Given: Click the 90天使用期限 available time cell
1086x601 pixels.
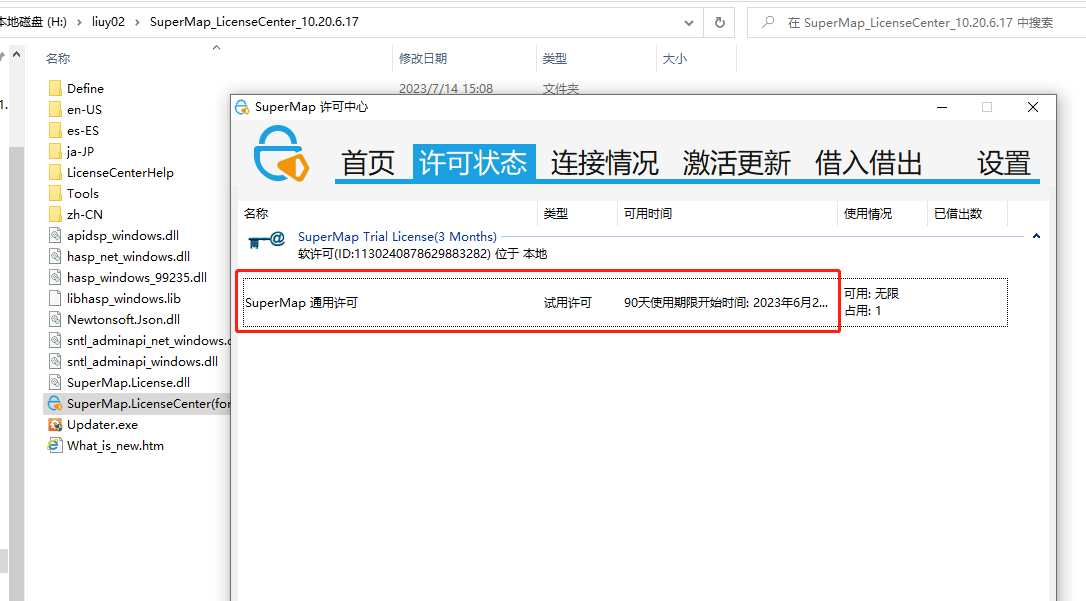Looking at the screenshot, I should click(726, 303).
